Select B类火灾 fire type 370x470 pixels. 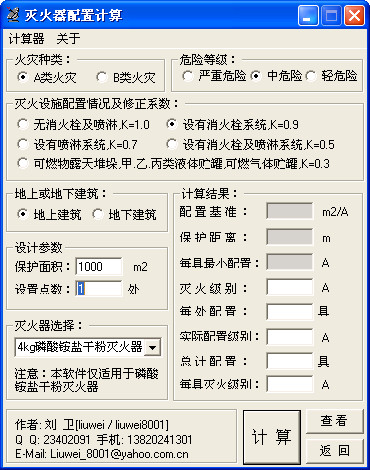[126, 77]
